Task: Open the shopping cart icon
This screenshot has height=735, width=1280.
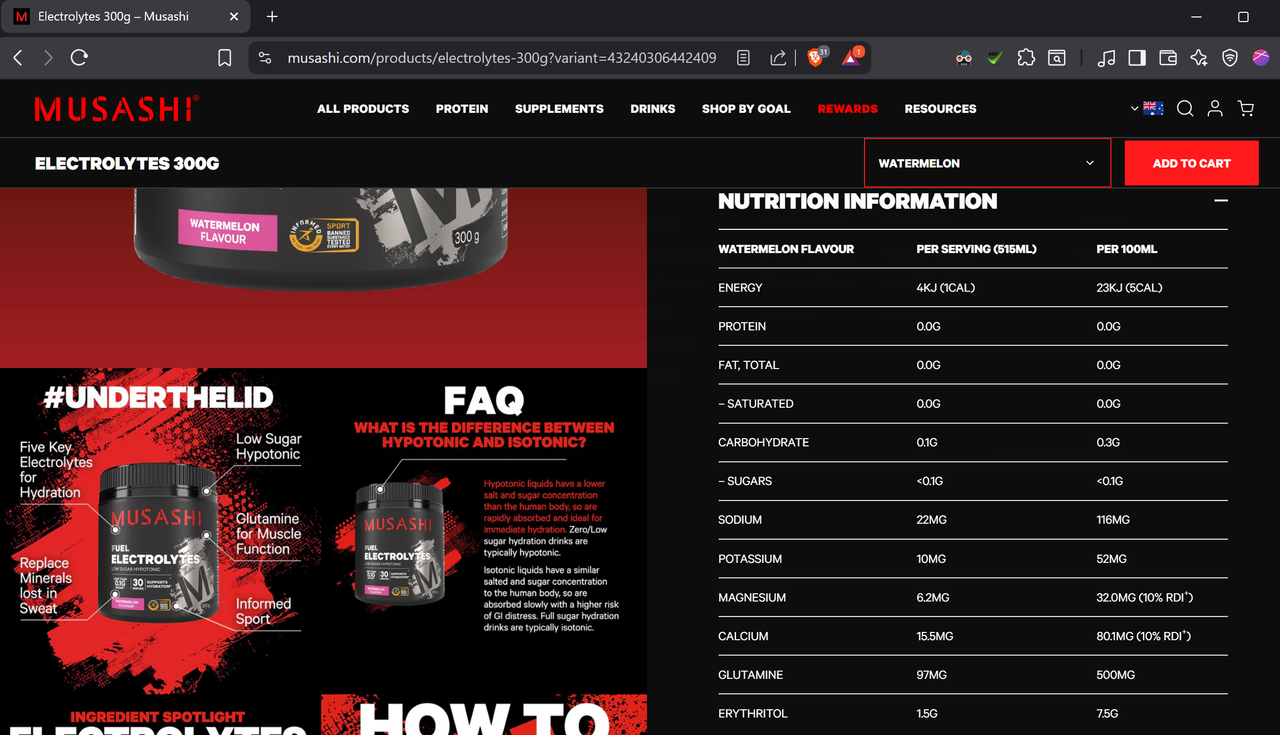Action: click(1246, 108)
